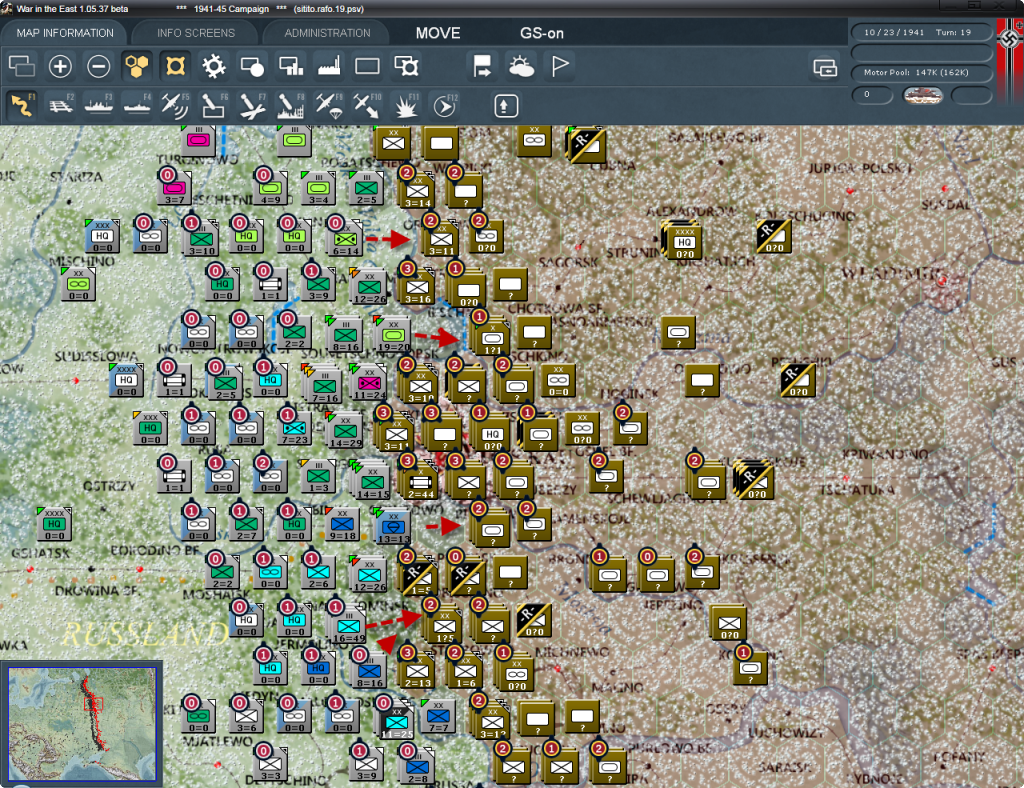Click the white gear icon in the toolbar
Image resolution: width=1024 pixels, height=788 pixels.
pyautogui.click(x=214, y=66)
